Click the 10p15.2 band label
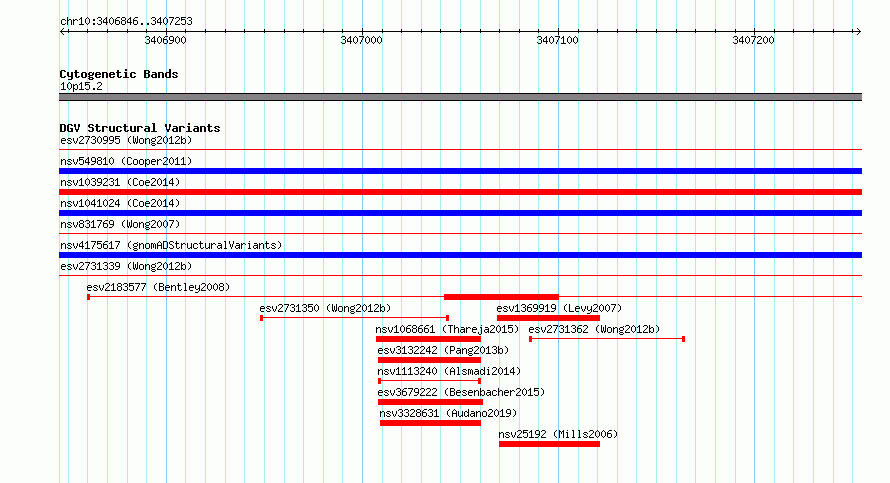The image size is (890, 483). coord(81,86)
